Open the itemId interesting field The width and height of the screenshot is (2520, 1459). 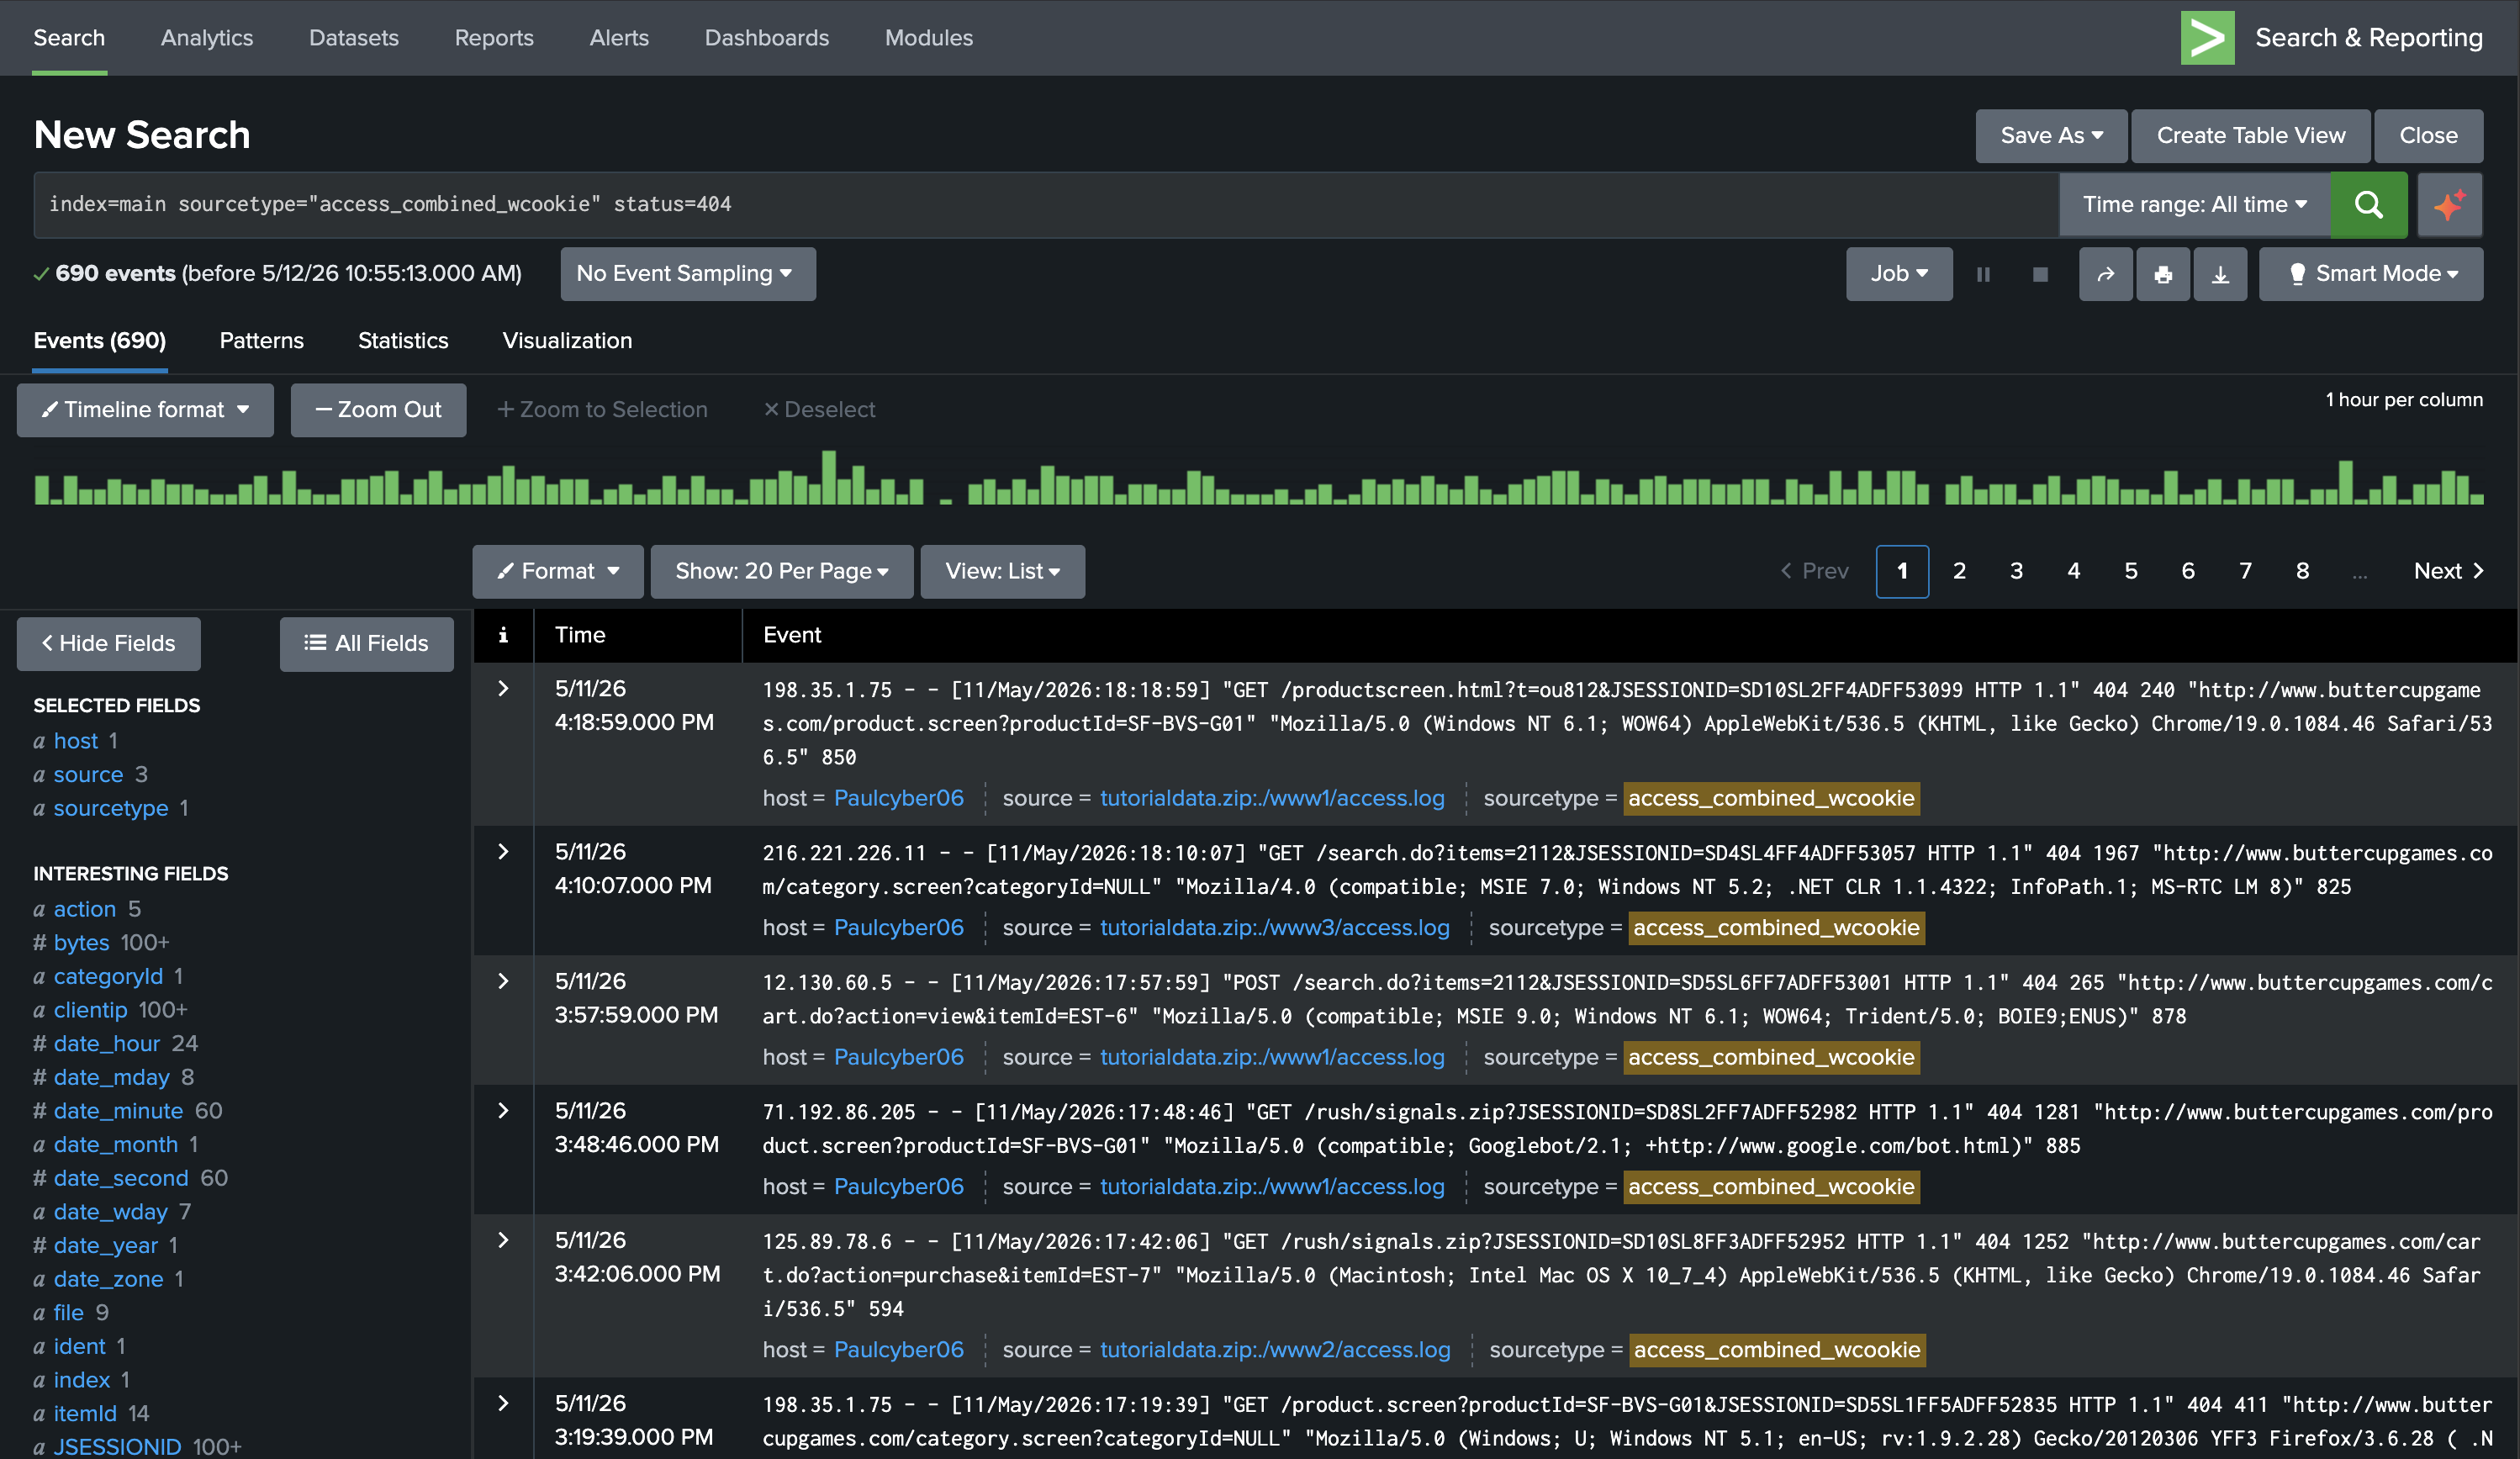pyautogui.click(x=85, y=1414)
